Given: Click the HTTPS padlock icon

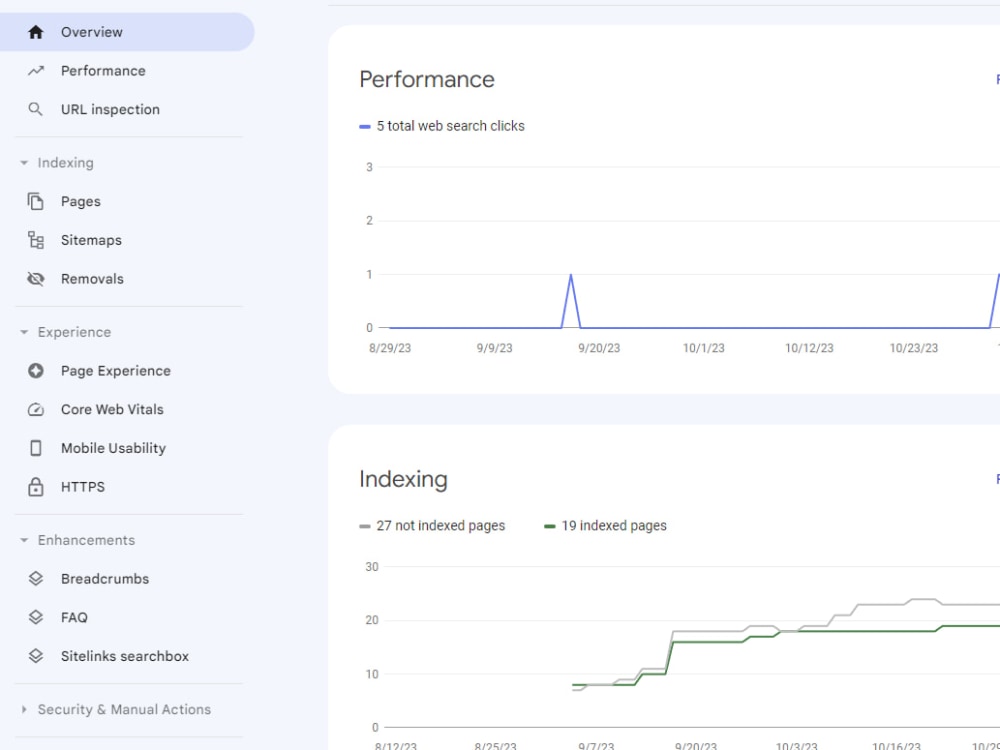Looking at the screenshot, I should pyautogui.click(x=36, y=487).
